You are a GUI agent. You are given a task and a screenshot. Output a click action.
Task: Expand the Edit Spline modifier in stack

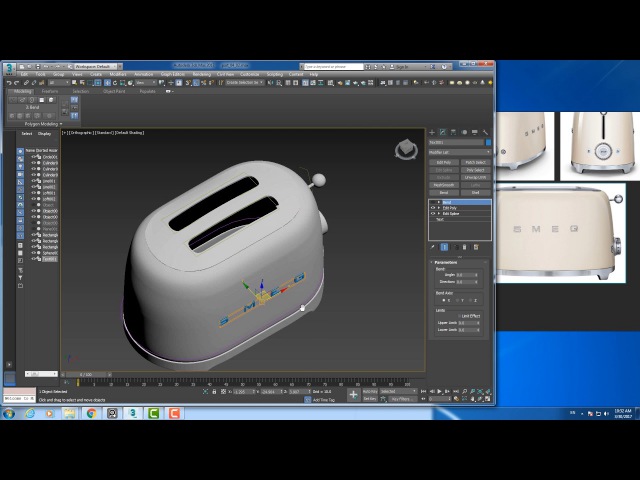coord(439,213)
